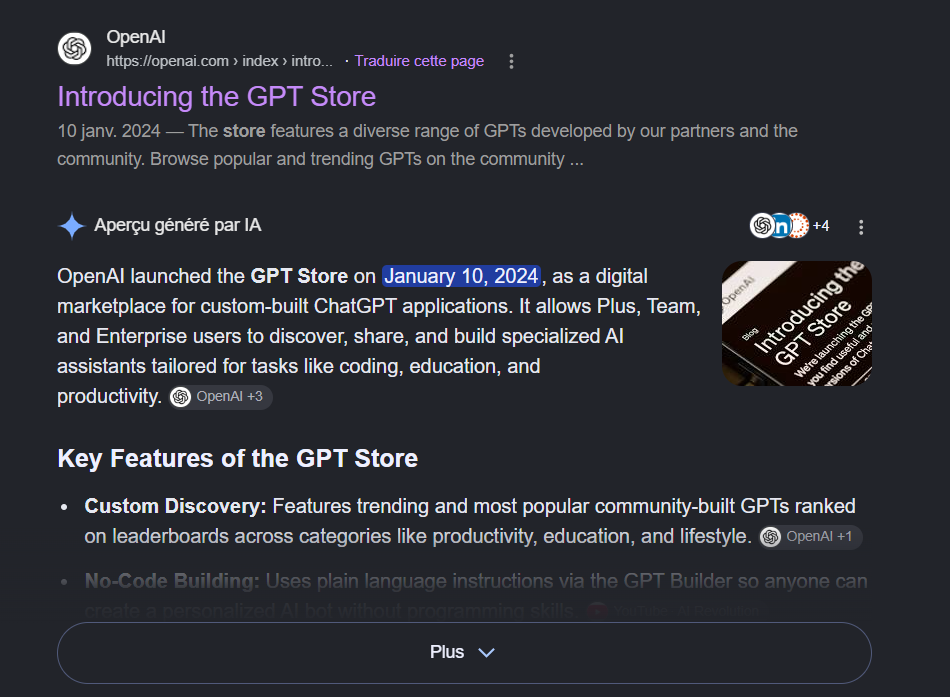Open the three-dot options of Aperçu généré par IA
The width and height of the screenshot is (950, 697).
(861, 227)
